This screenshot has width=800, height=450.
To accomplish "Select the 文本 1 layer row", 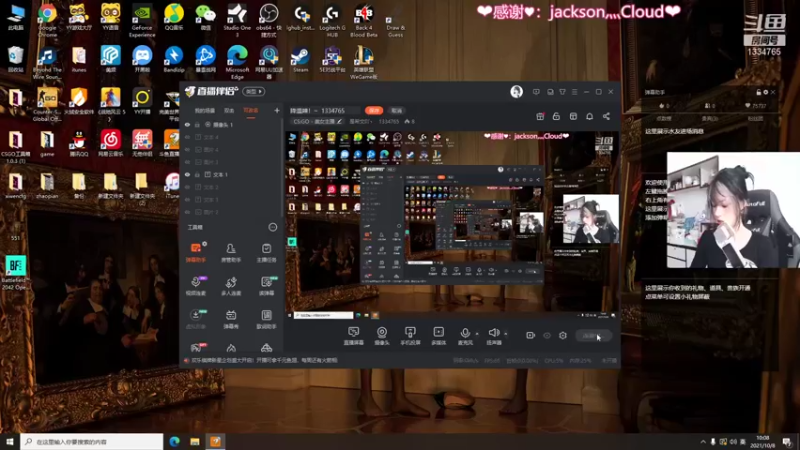I will coord(231,174).
